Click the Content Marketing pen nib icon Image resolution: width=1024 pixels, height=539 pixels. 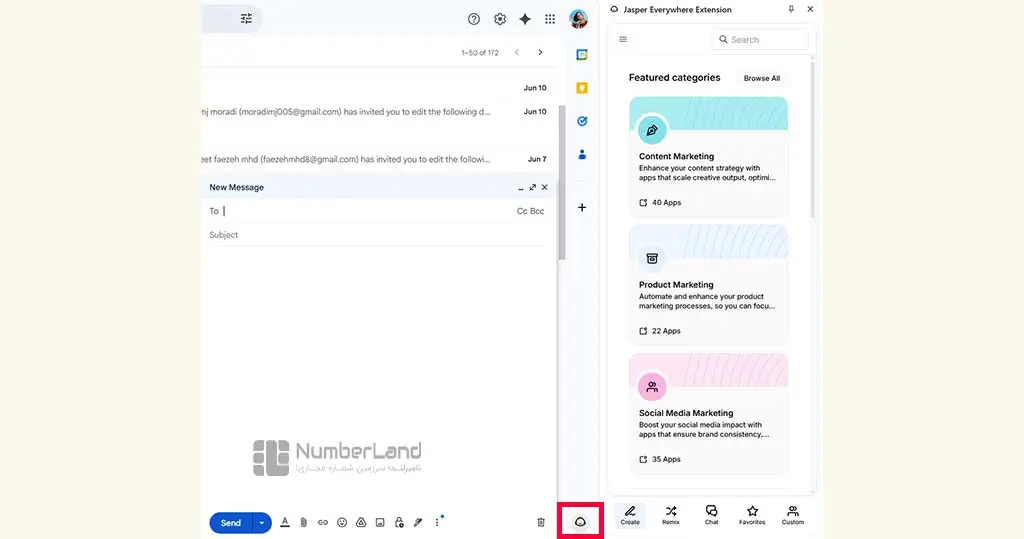652,130
